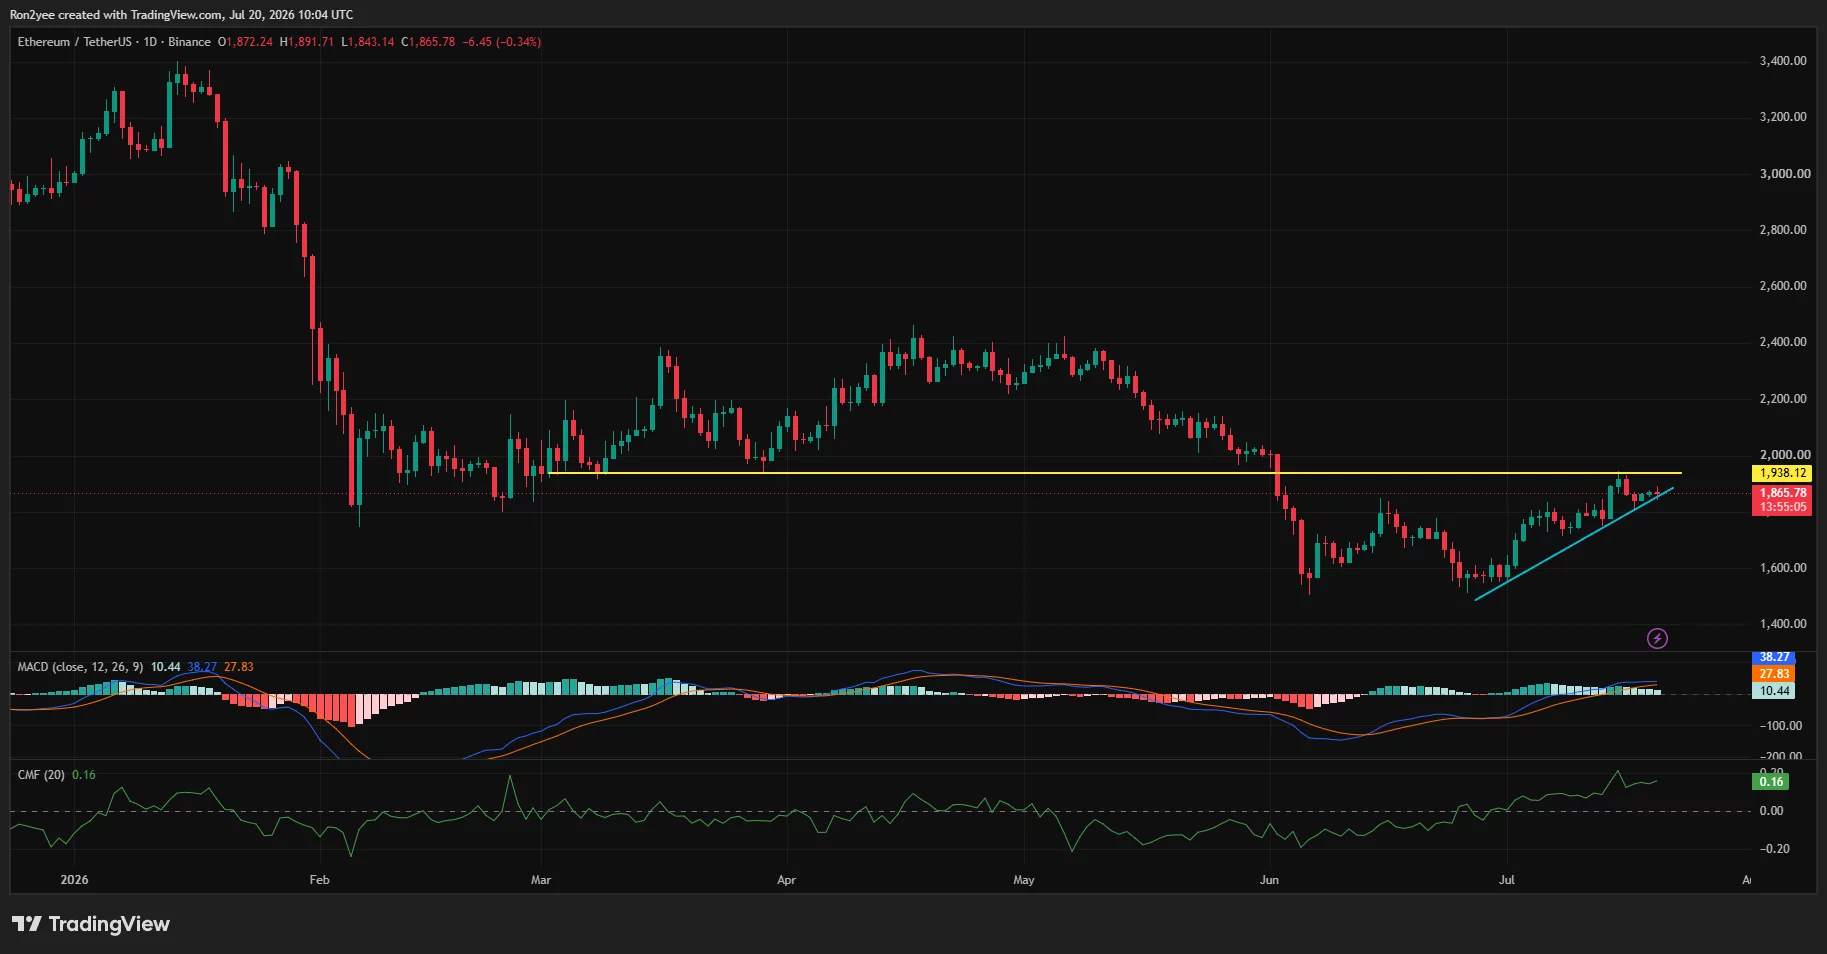Click the Jul label on time axis
The width and height of the screenshot is (1827, 954).
point(1507,880)
